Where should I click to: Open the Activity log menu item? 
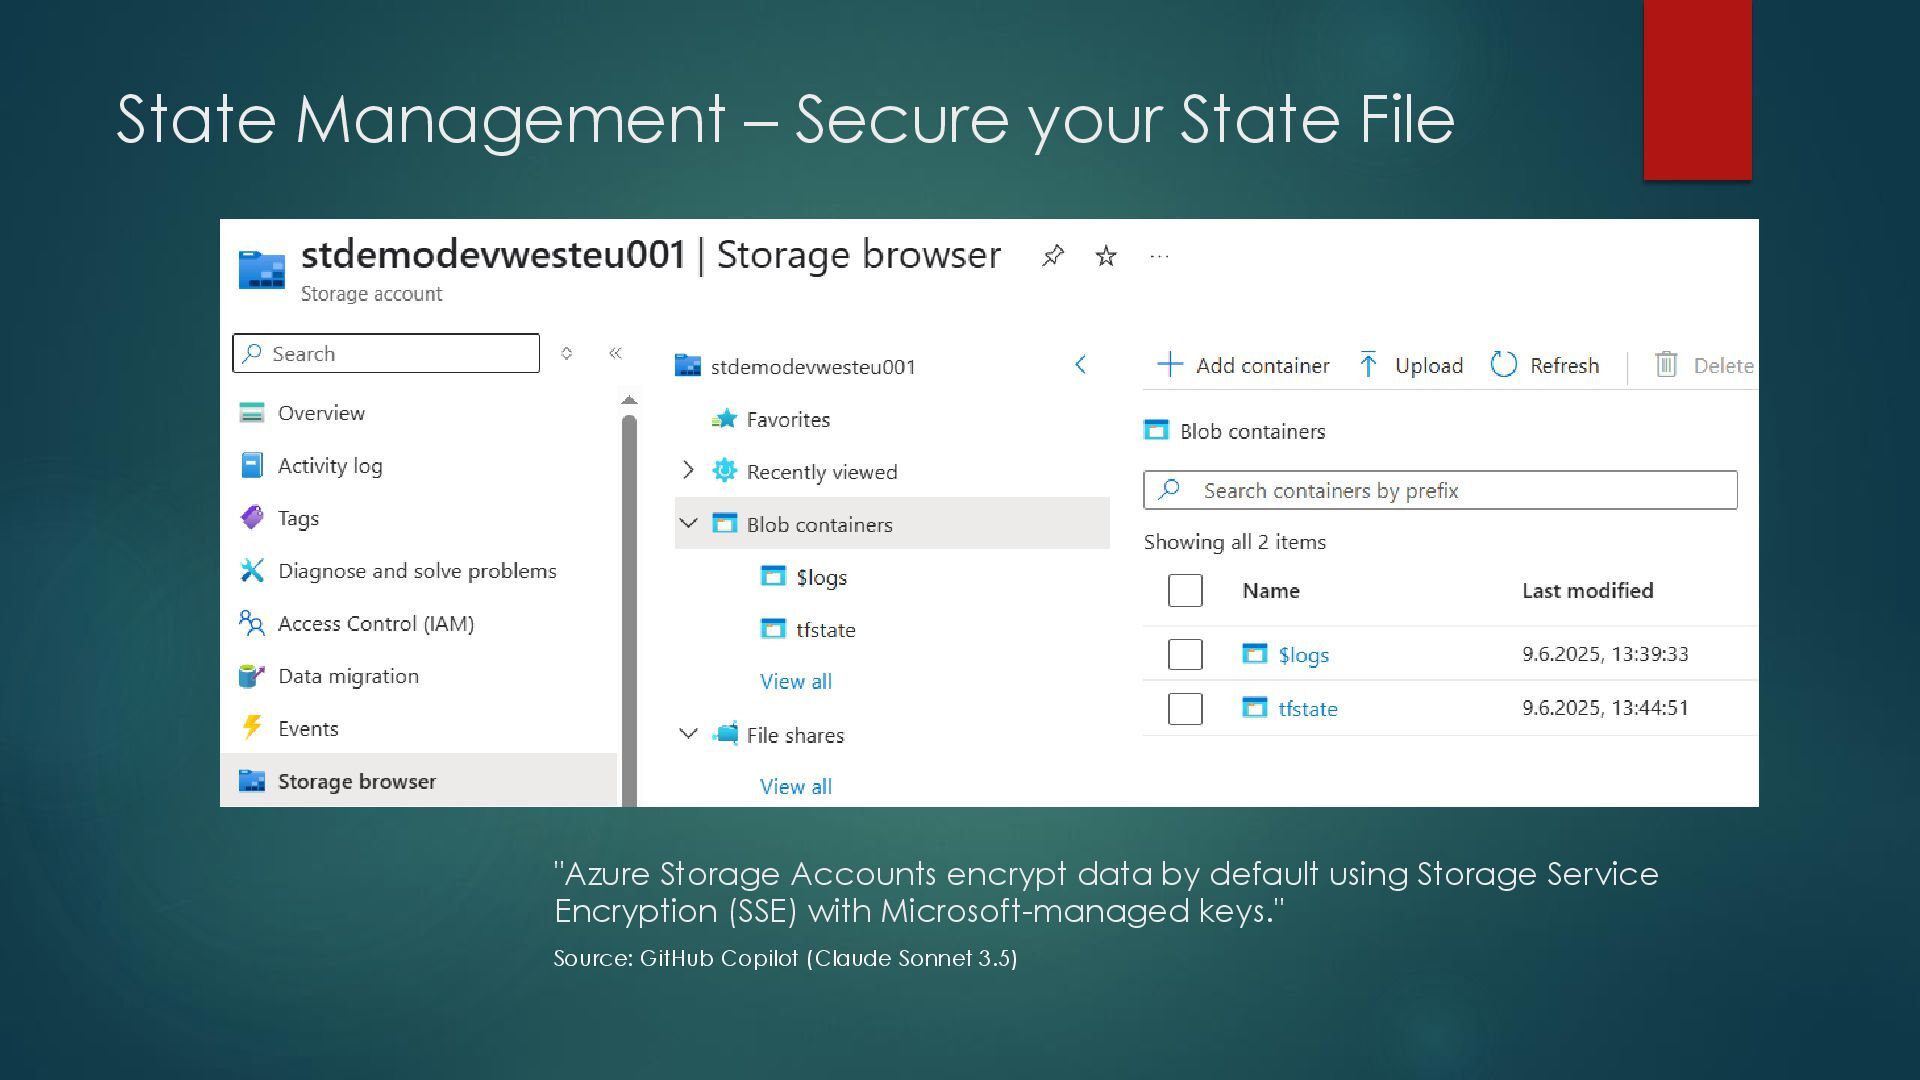329,465
